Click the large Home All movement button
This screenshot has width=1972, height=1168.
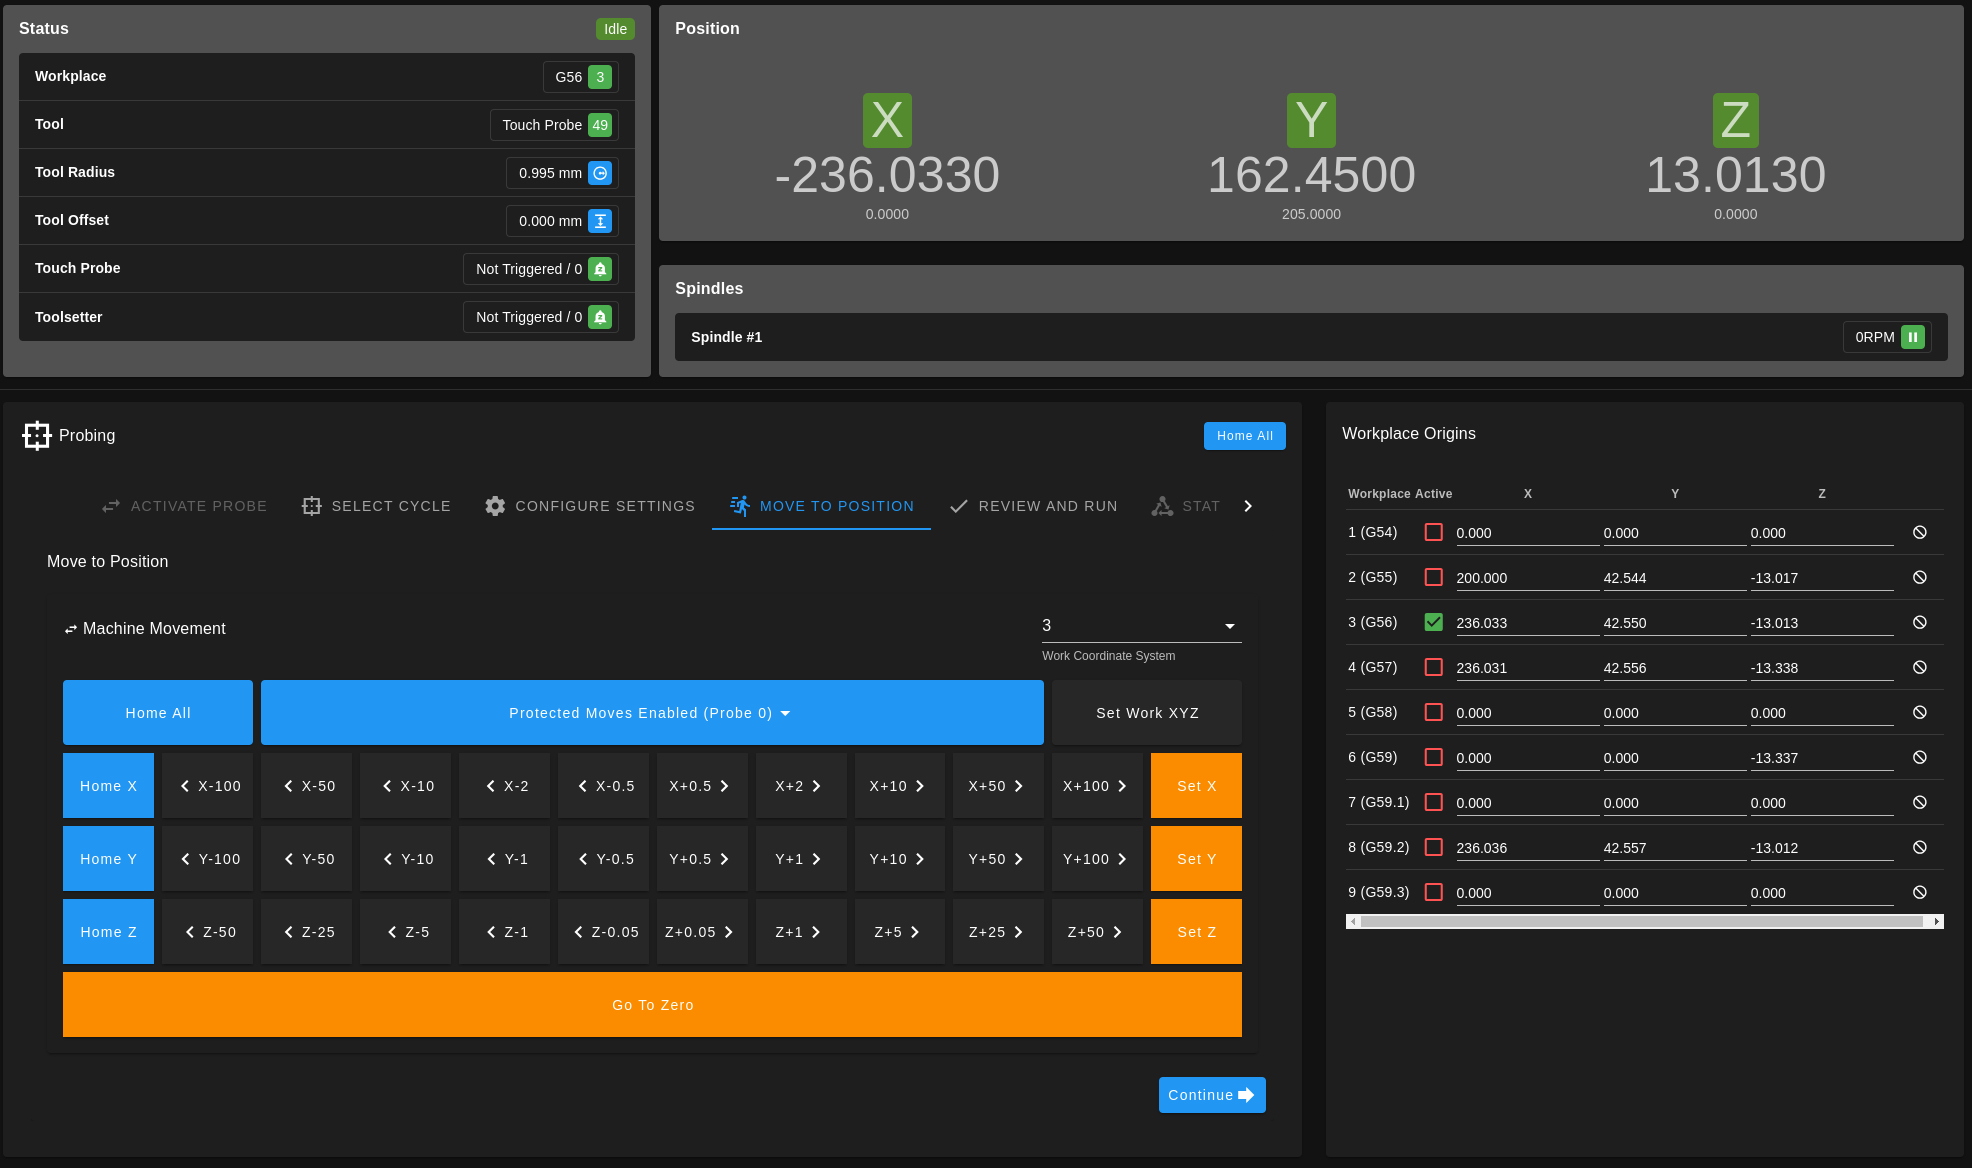coord(158,713)
